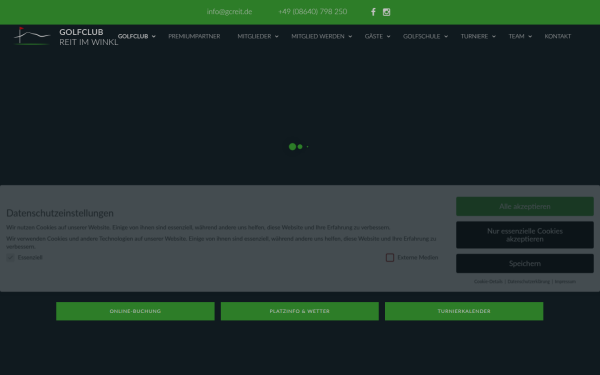Expand the MITGLIEDER dropdown chevron
The image size is (600, 375).
click(276, 36)
